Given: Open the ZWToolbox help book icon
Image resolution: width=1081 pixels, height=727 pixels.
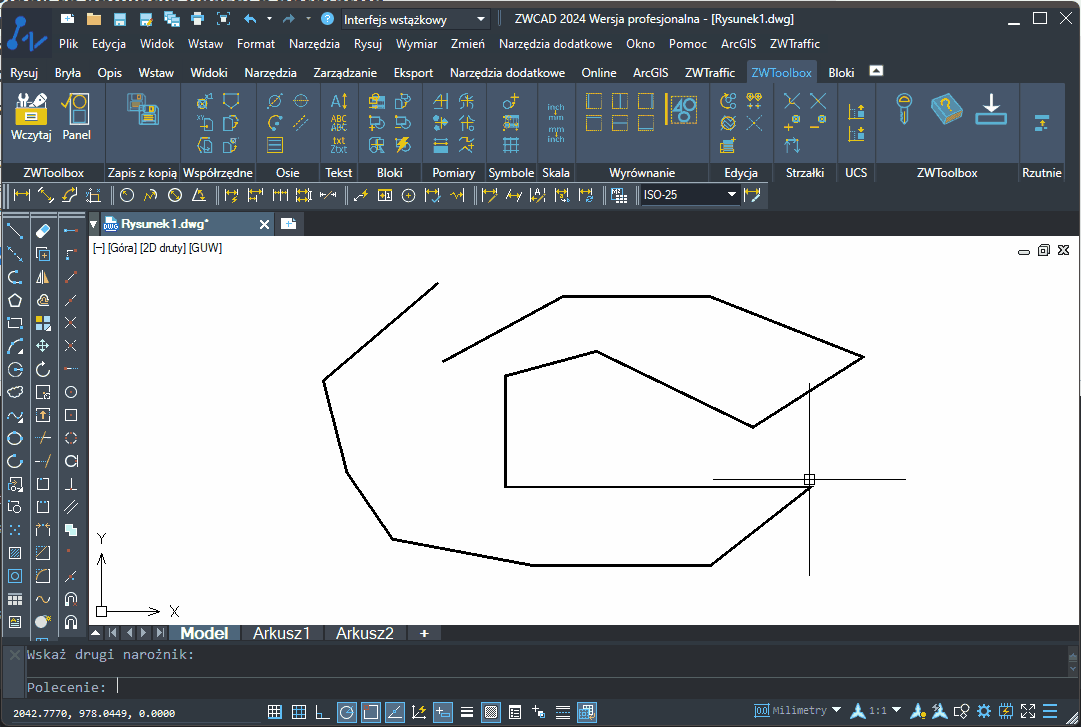Looking at the screenshot, I should click(946, 109).
